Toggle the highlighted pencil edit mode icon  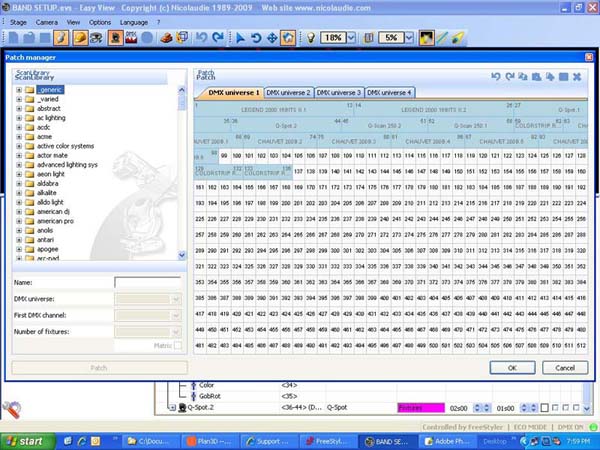(x=61, y=38)
